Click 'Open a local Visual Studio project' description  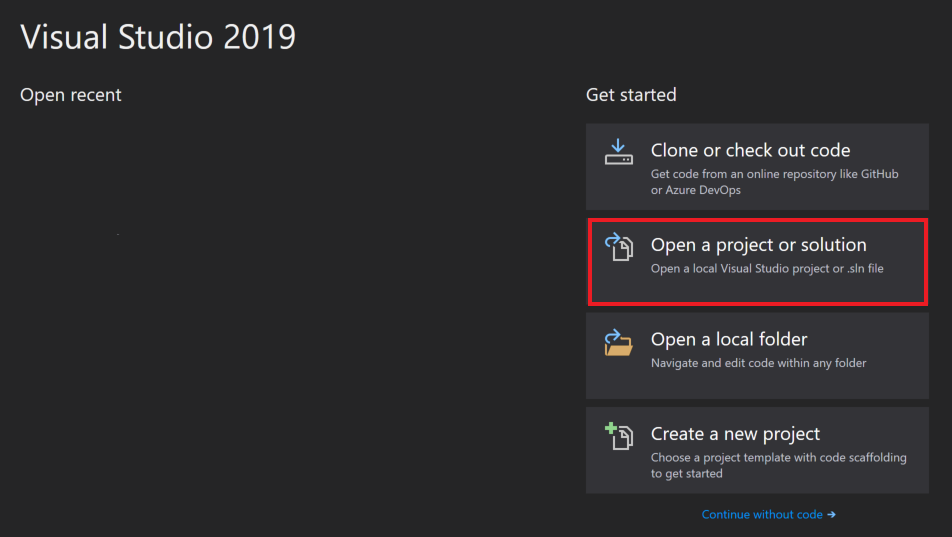tap(767, 268)
